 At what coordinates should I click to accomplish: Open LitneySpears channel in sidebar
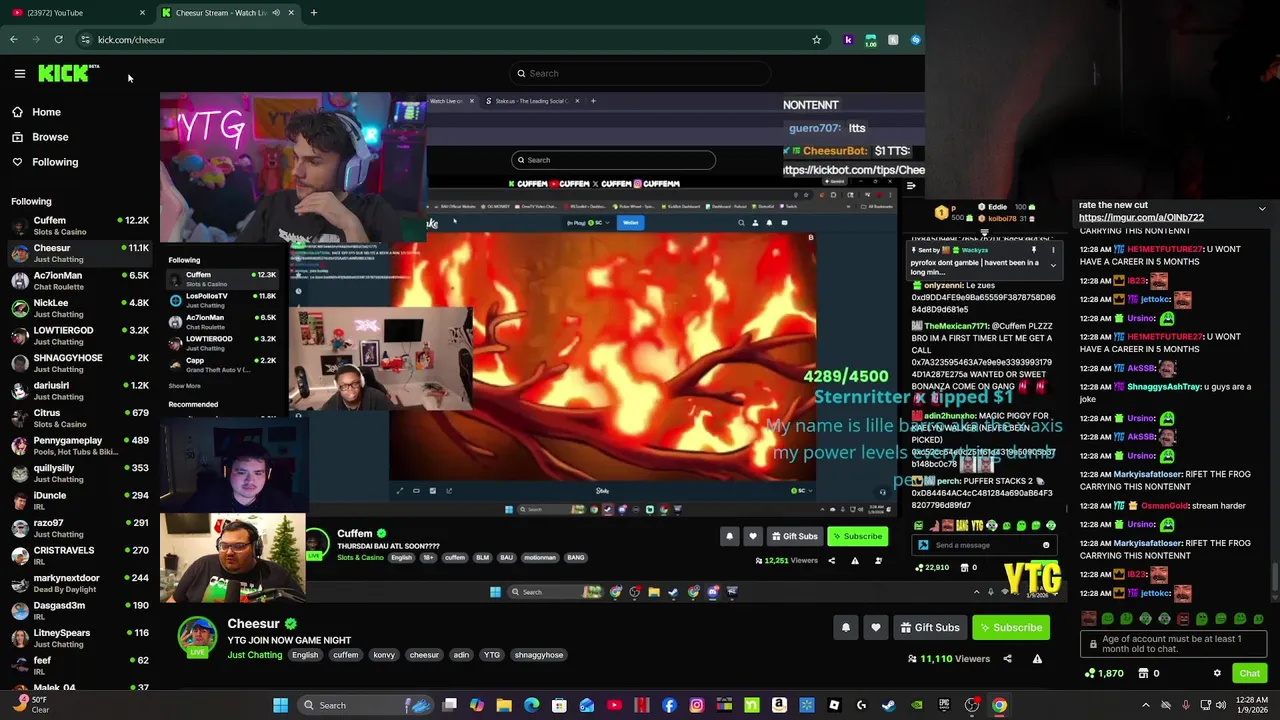[80, 638]
